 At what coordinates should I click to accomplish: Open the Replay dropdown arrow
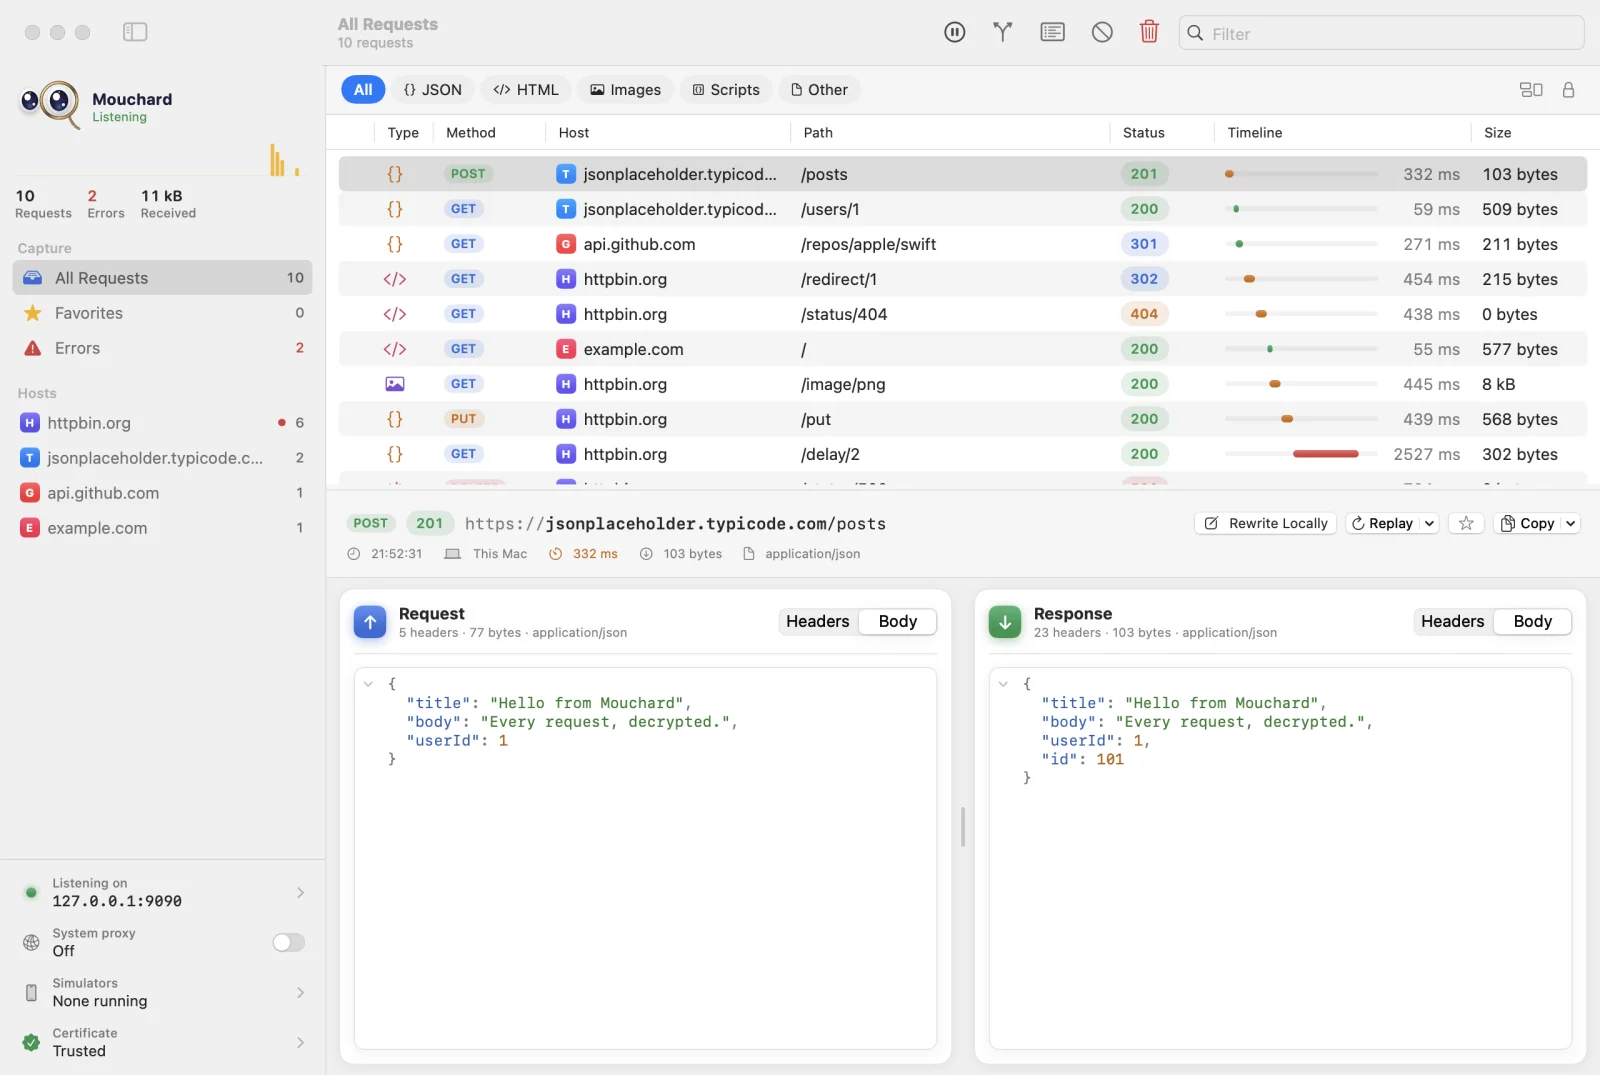point(1429,523)
